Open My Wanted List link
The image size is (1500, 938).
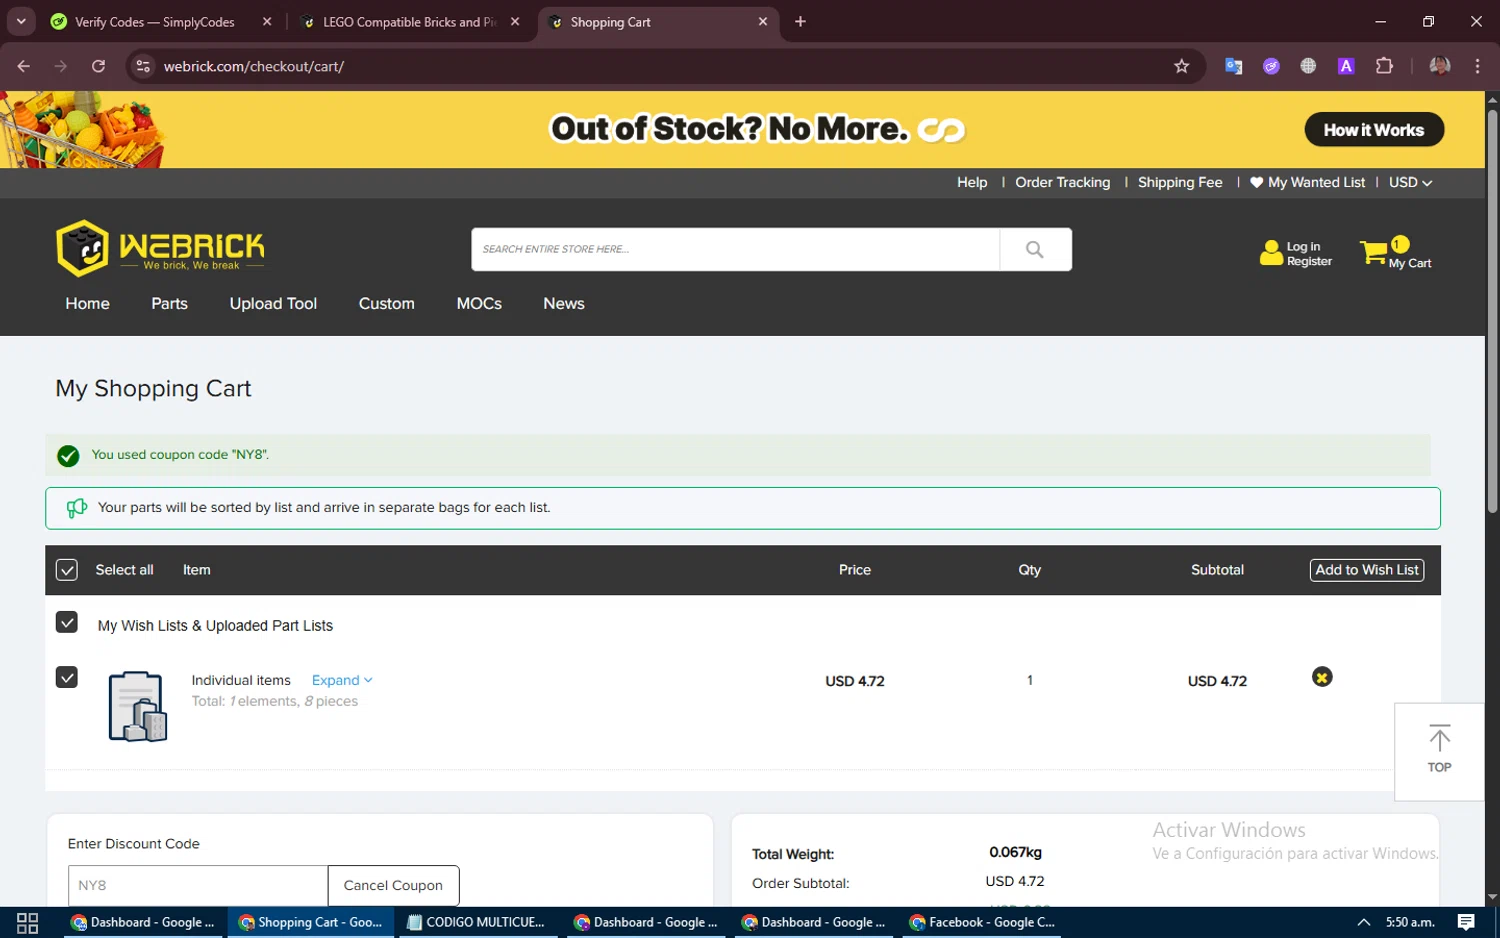click(x=1307, y=182)
